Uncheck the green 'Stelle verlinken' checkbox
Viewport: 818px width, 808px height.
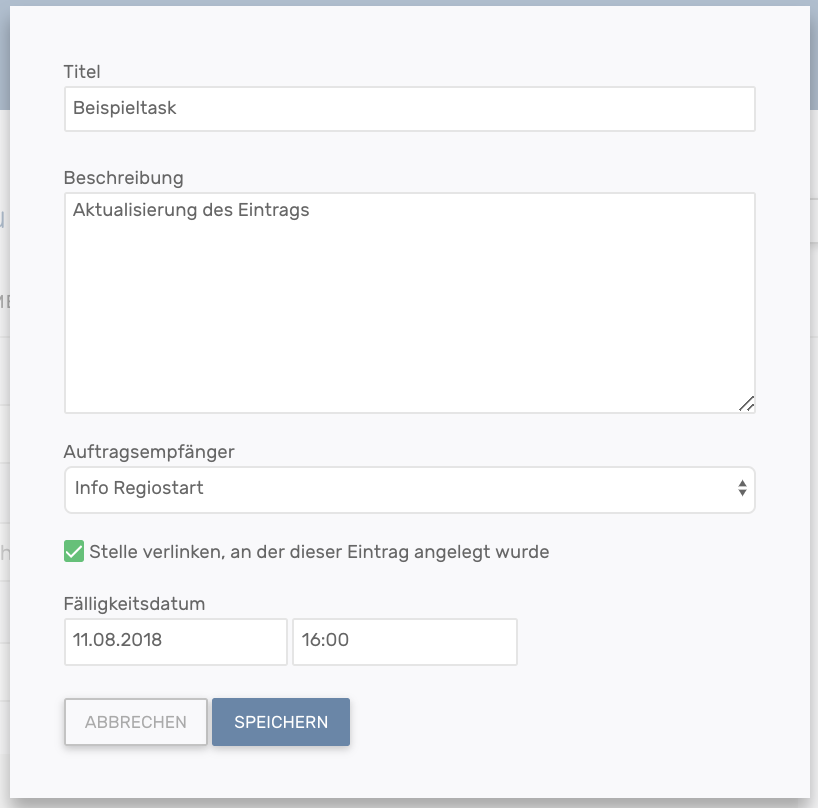click(x=74, y=551)
